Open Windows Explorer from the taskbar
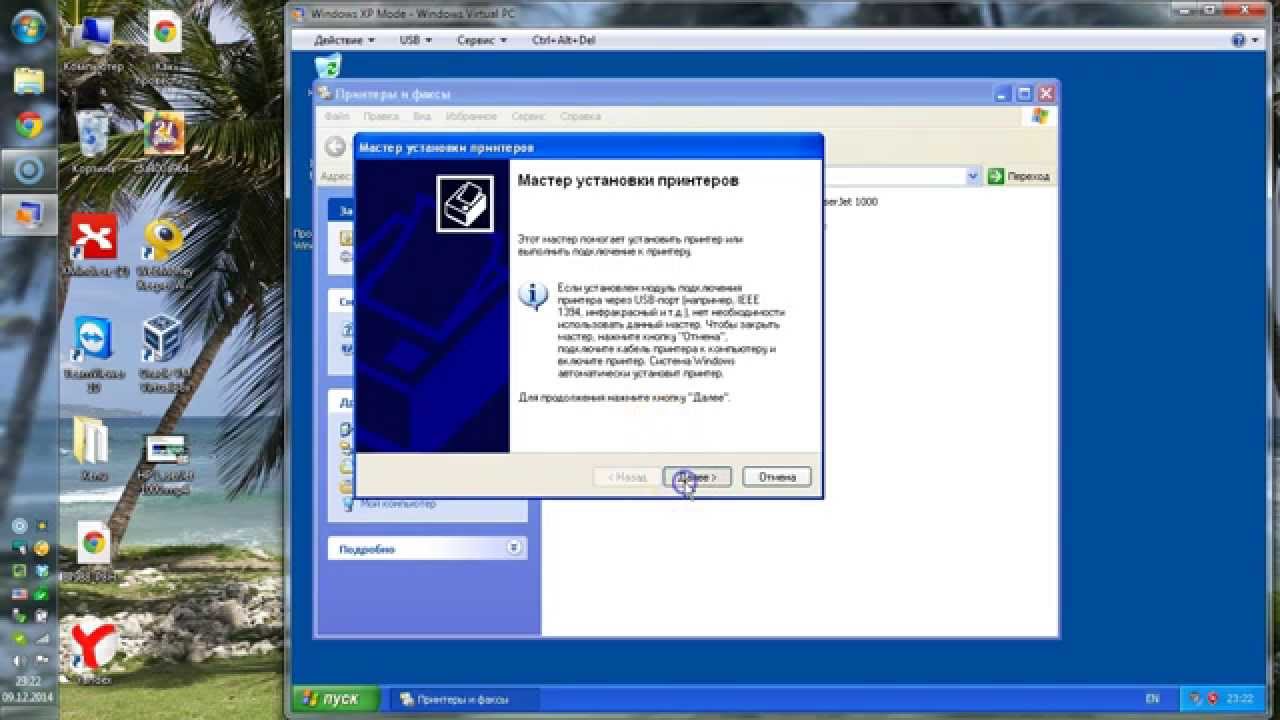Image resolution: width=1280 pixels, height=720 pixels. (x=28, y=80)
